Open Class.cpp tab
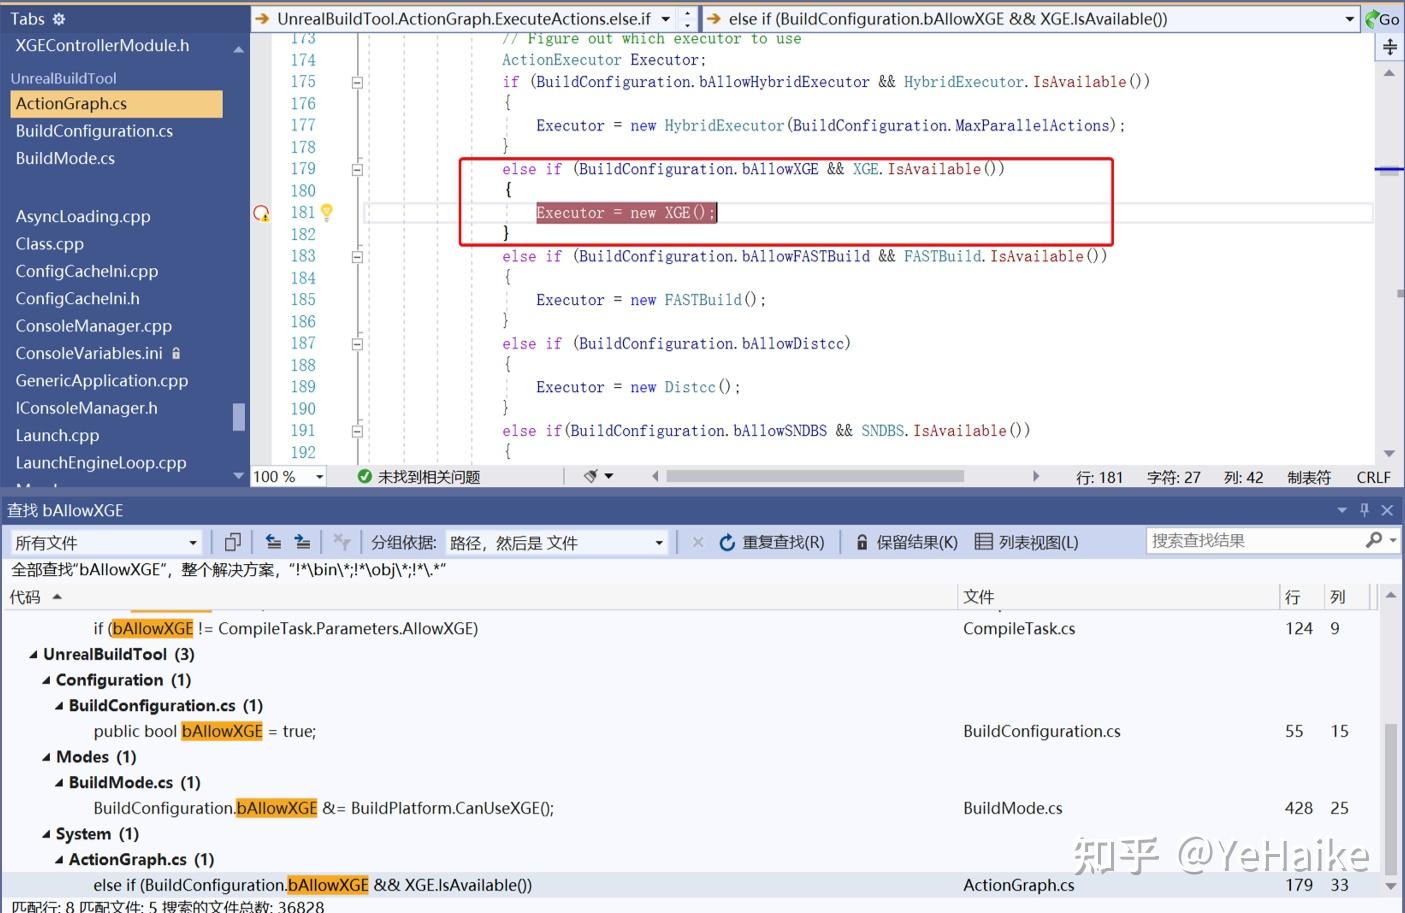Screen dimensions: 1405x913 (50, 244)
